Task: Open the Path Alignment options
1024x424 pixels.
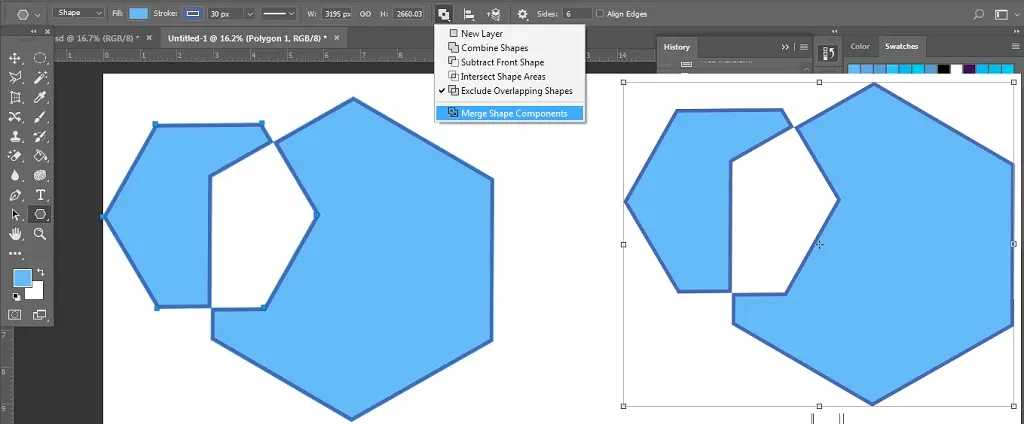Action: [x=469, y=14]
